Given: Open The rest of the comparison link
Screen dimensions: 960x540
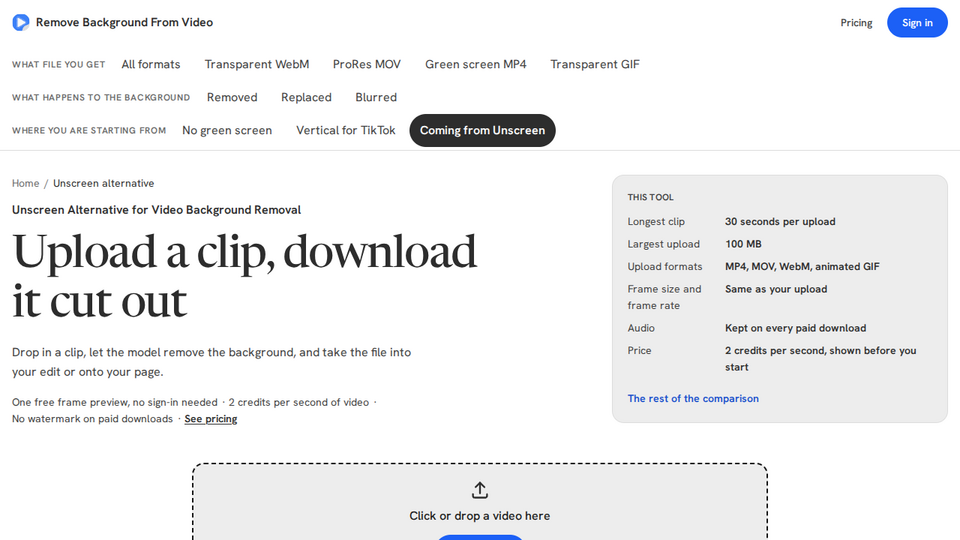Looking at the screenshot, I should coord(693,399).
